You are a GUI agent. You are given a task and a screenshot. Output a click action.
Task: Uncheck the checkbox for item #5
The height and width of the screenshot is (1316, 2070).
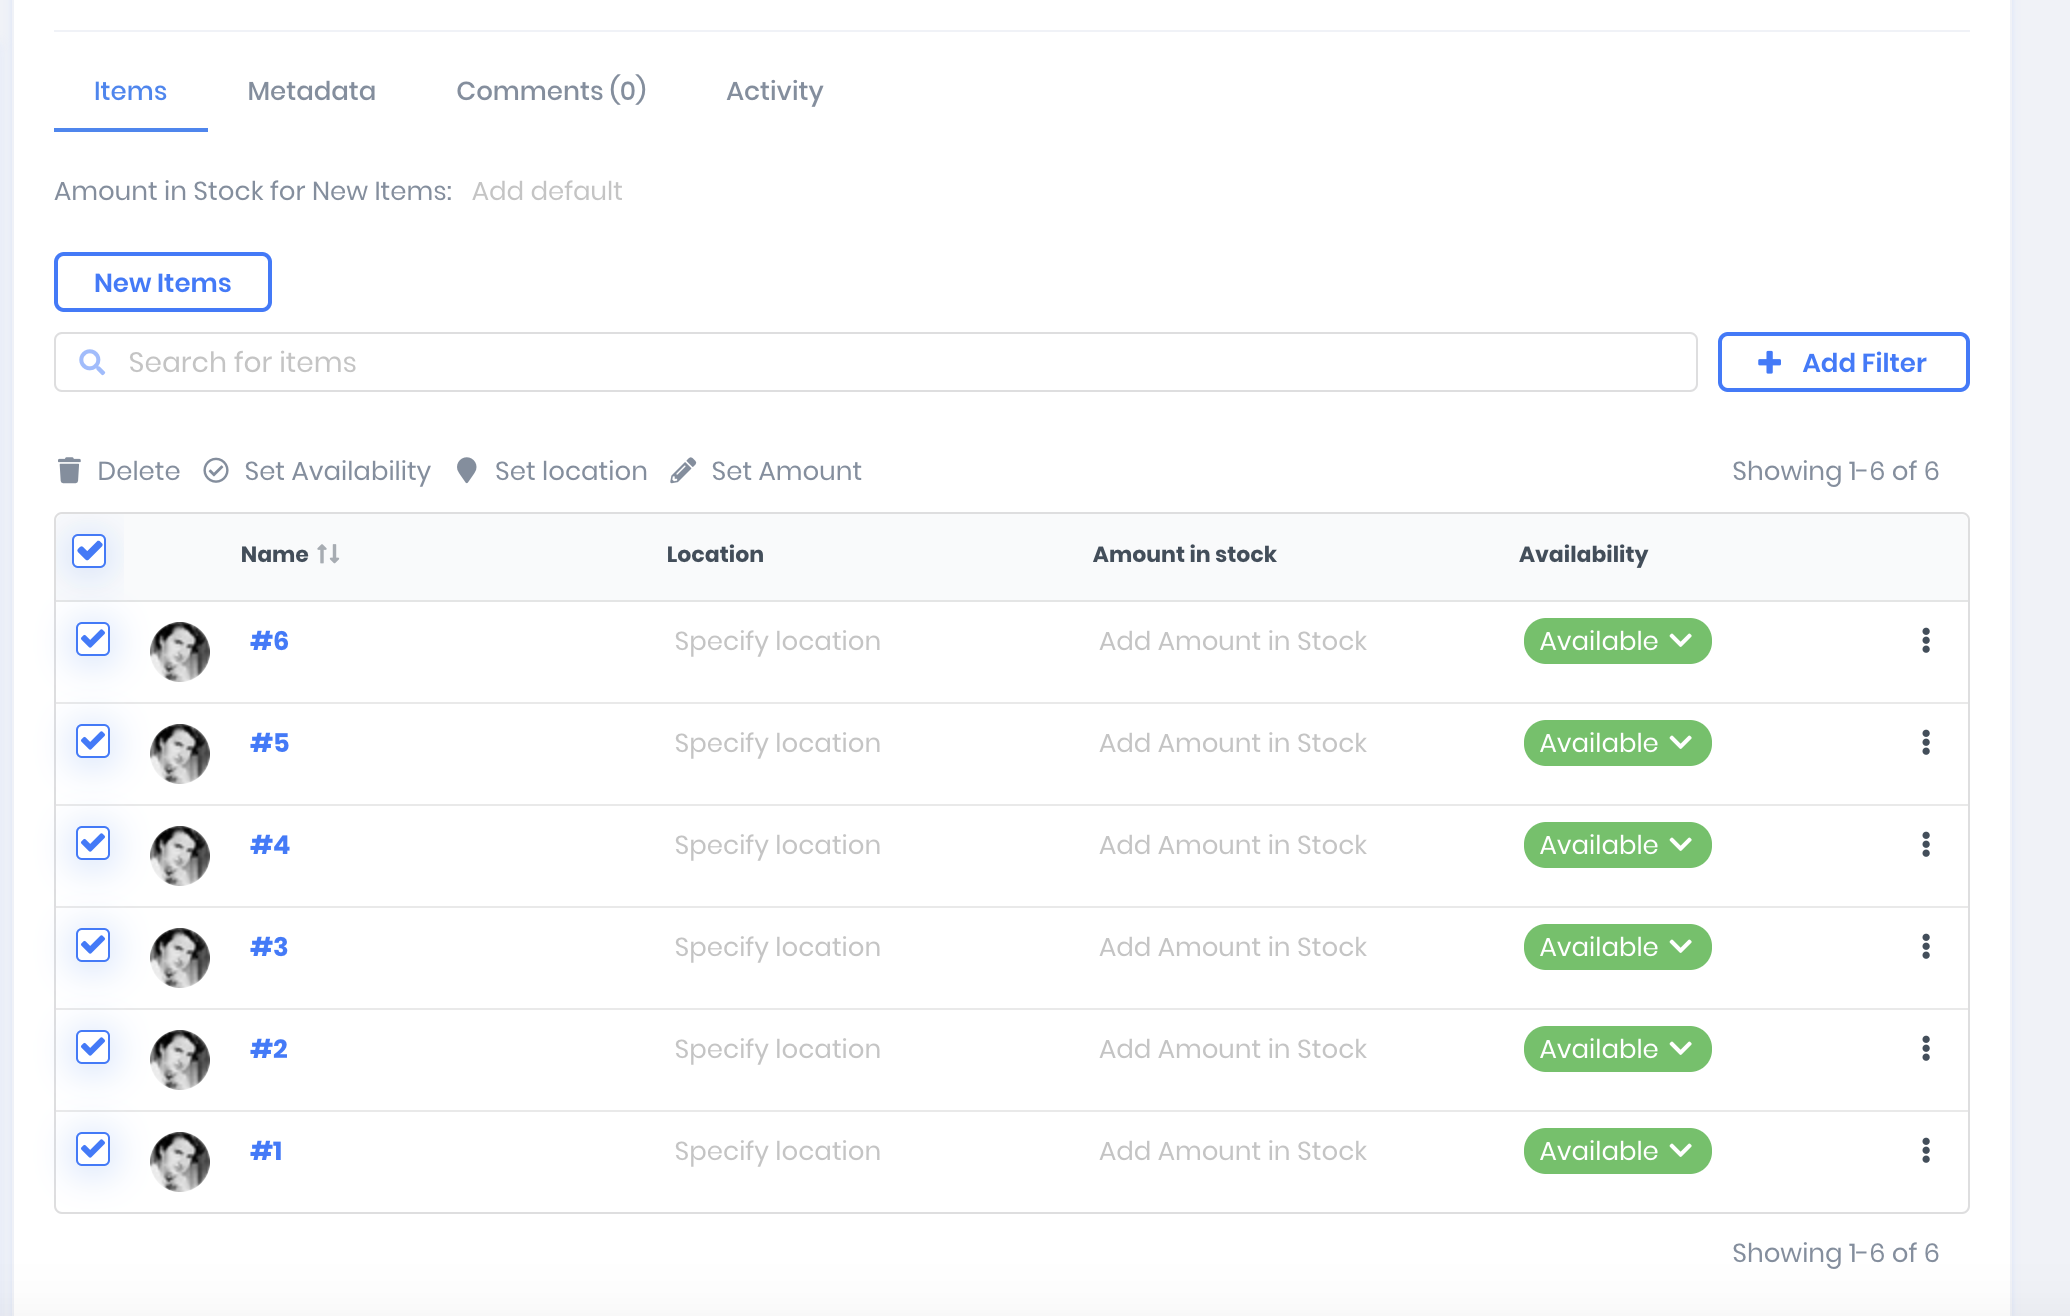(x=93, y=742)
